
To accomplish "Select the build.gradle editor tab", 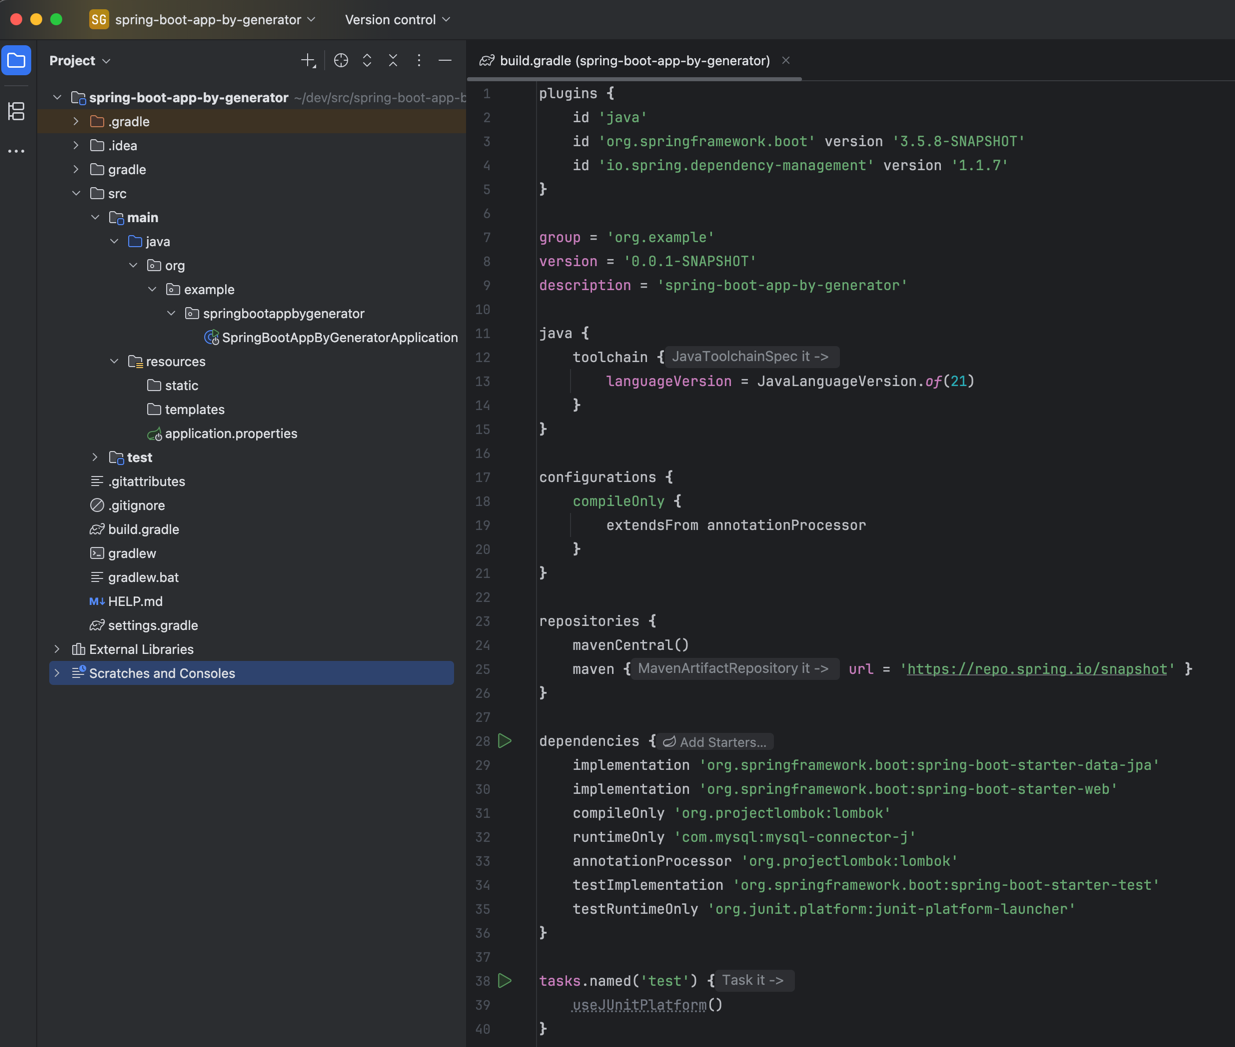I will click(634, 61).
